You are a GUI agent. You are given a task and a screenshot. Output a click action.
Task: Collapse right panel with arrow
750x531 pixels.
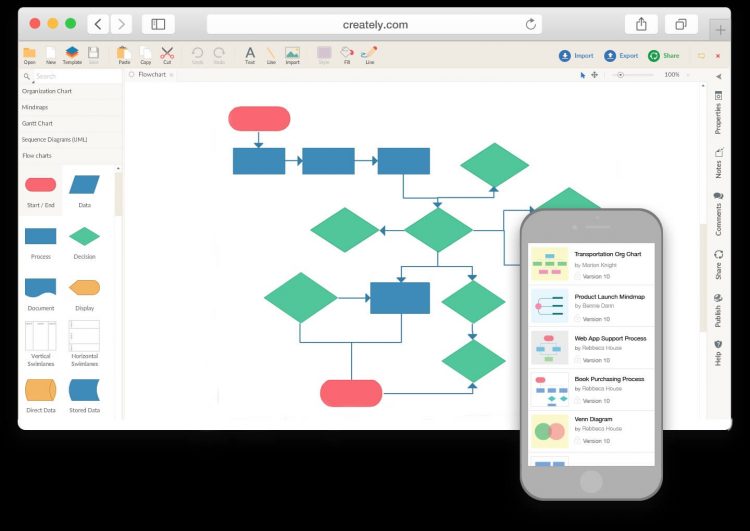pyautogui.click(x=718, y=77)
